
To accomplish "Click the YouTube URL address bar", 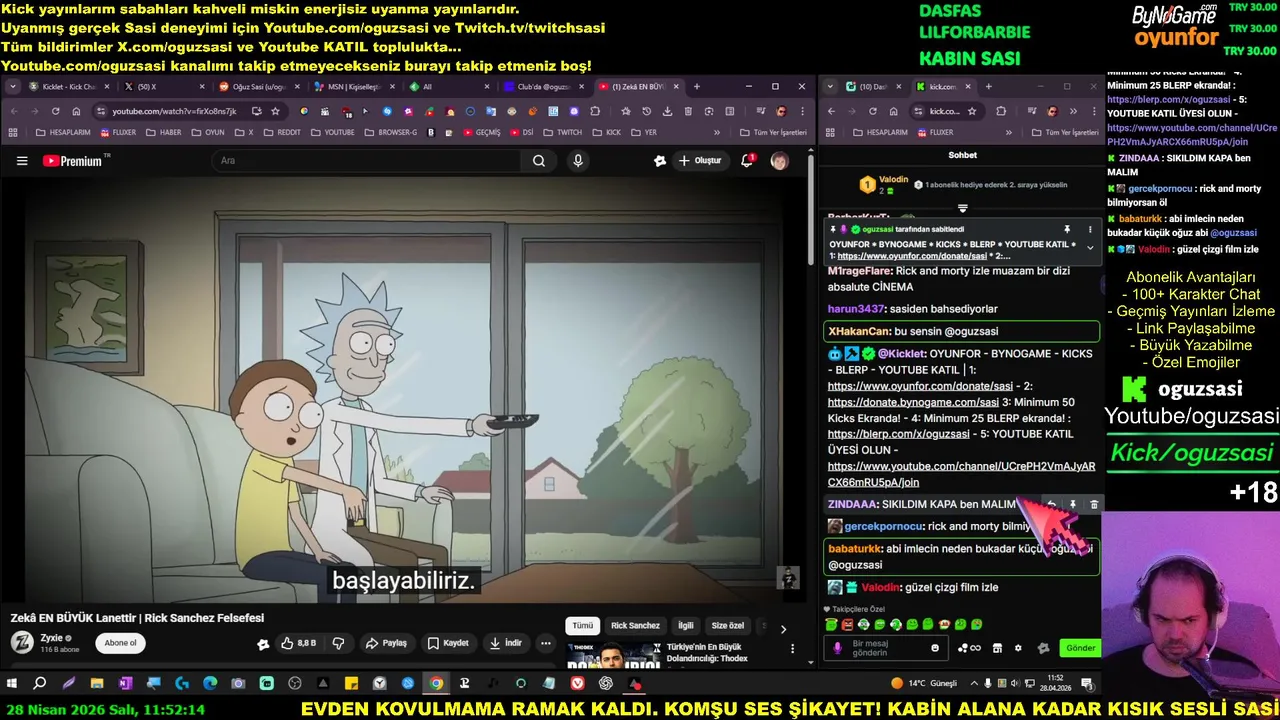I will pos(175,111).
